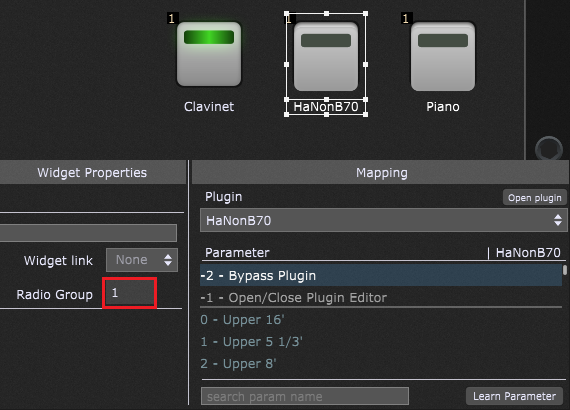The height and width of the screenshot is (410, 570).
Task: Select the Piano widget label
Action: [443, 107]
